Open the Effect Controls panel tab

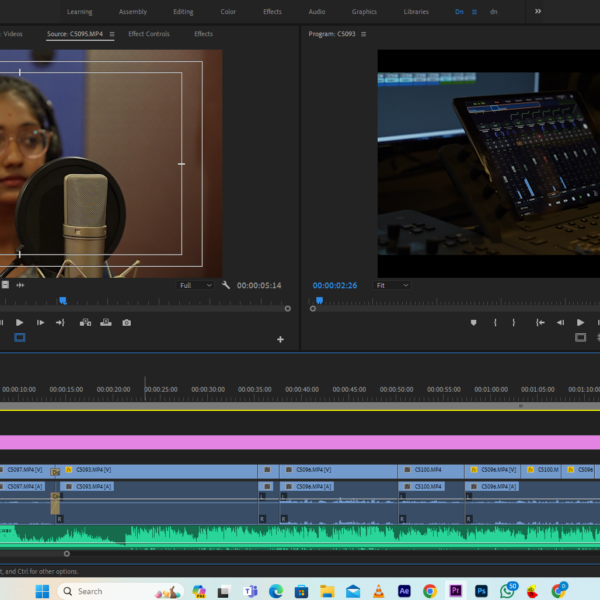pyautogui.click(x=149, y=34)
